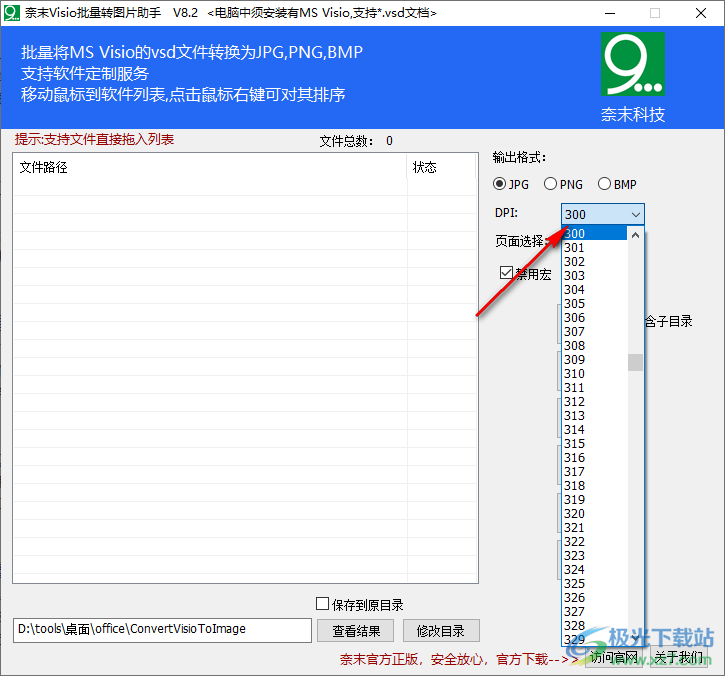Collapse the DPI combo box arrow
This screenshot has height=676, width=725.
(x=636, y=215)
